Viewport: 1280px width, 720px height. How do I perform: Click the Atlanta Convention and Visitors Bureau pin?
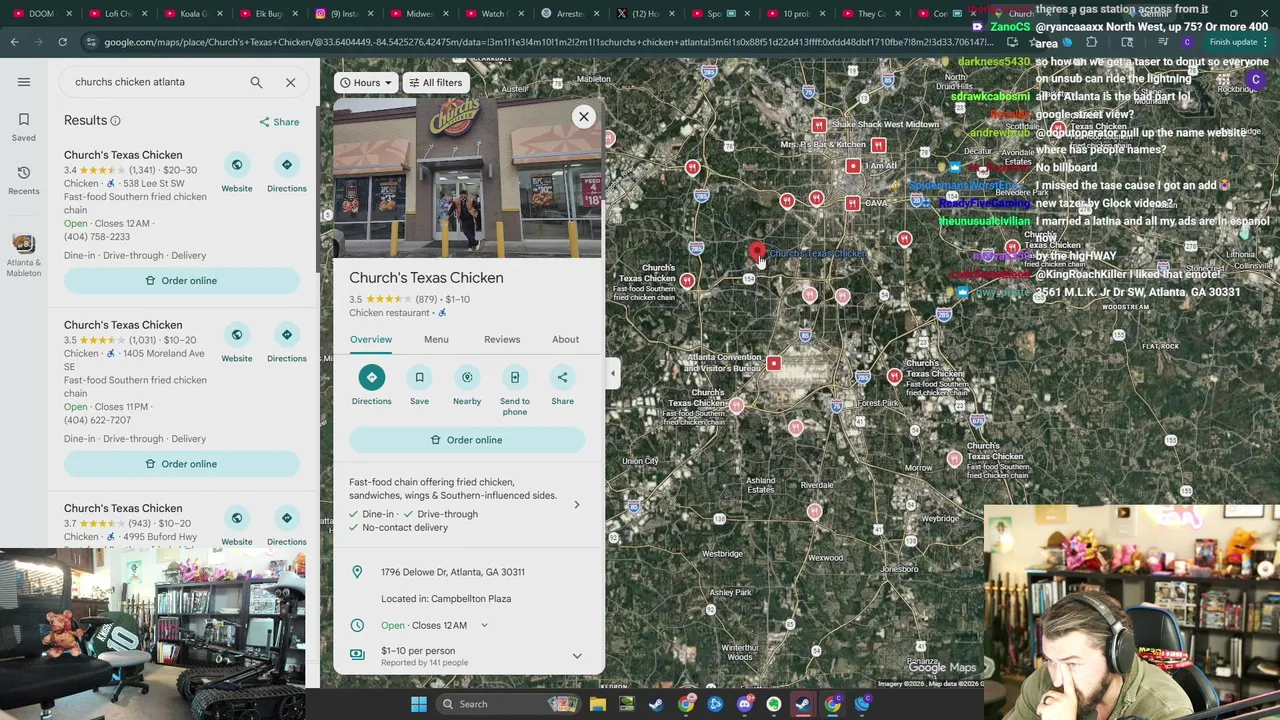[773, 364]
